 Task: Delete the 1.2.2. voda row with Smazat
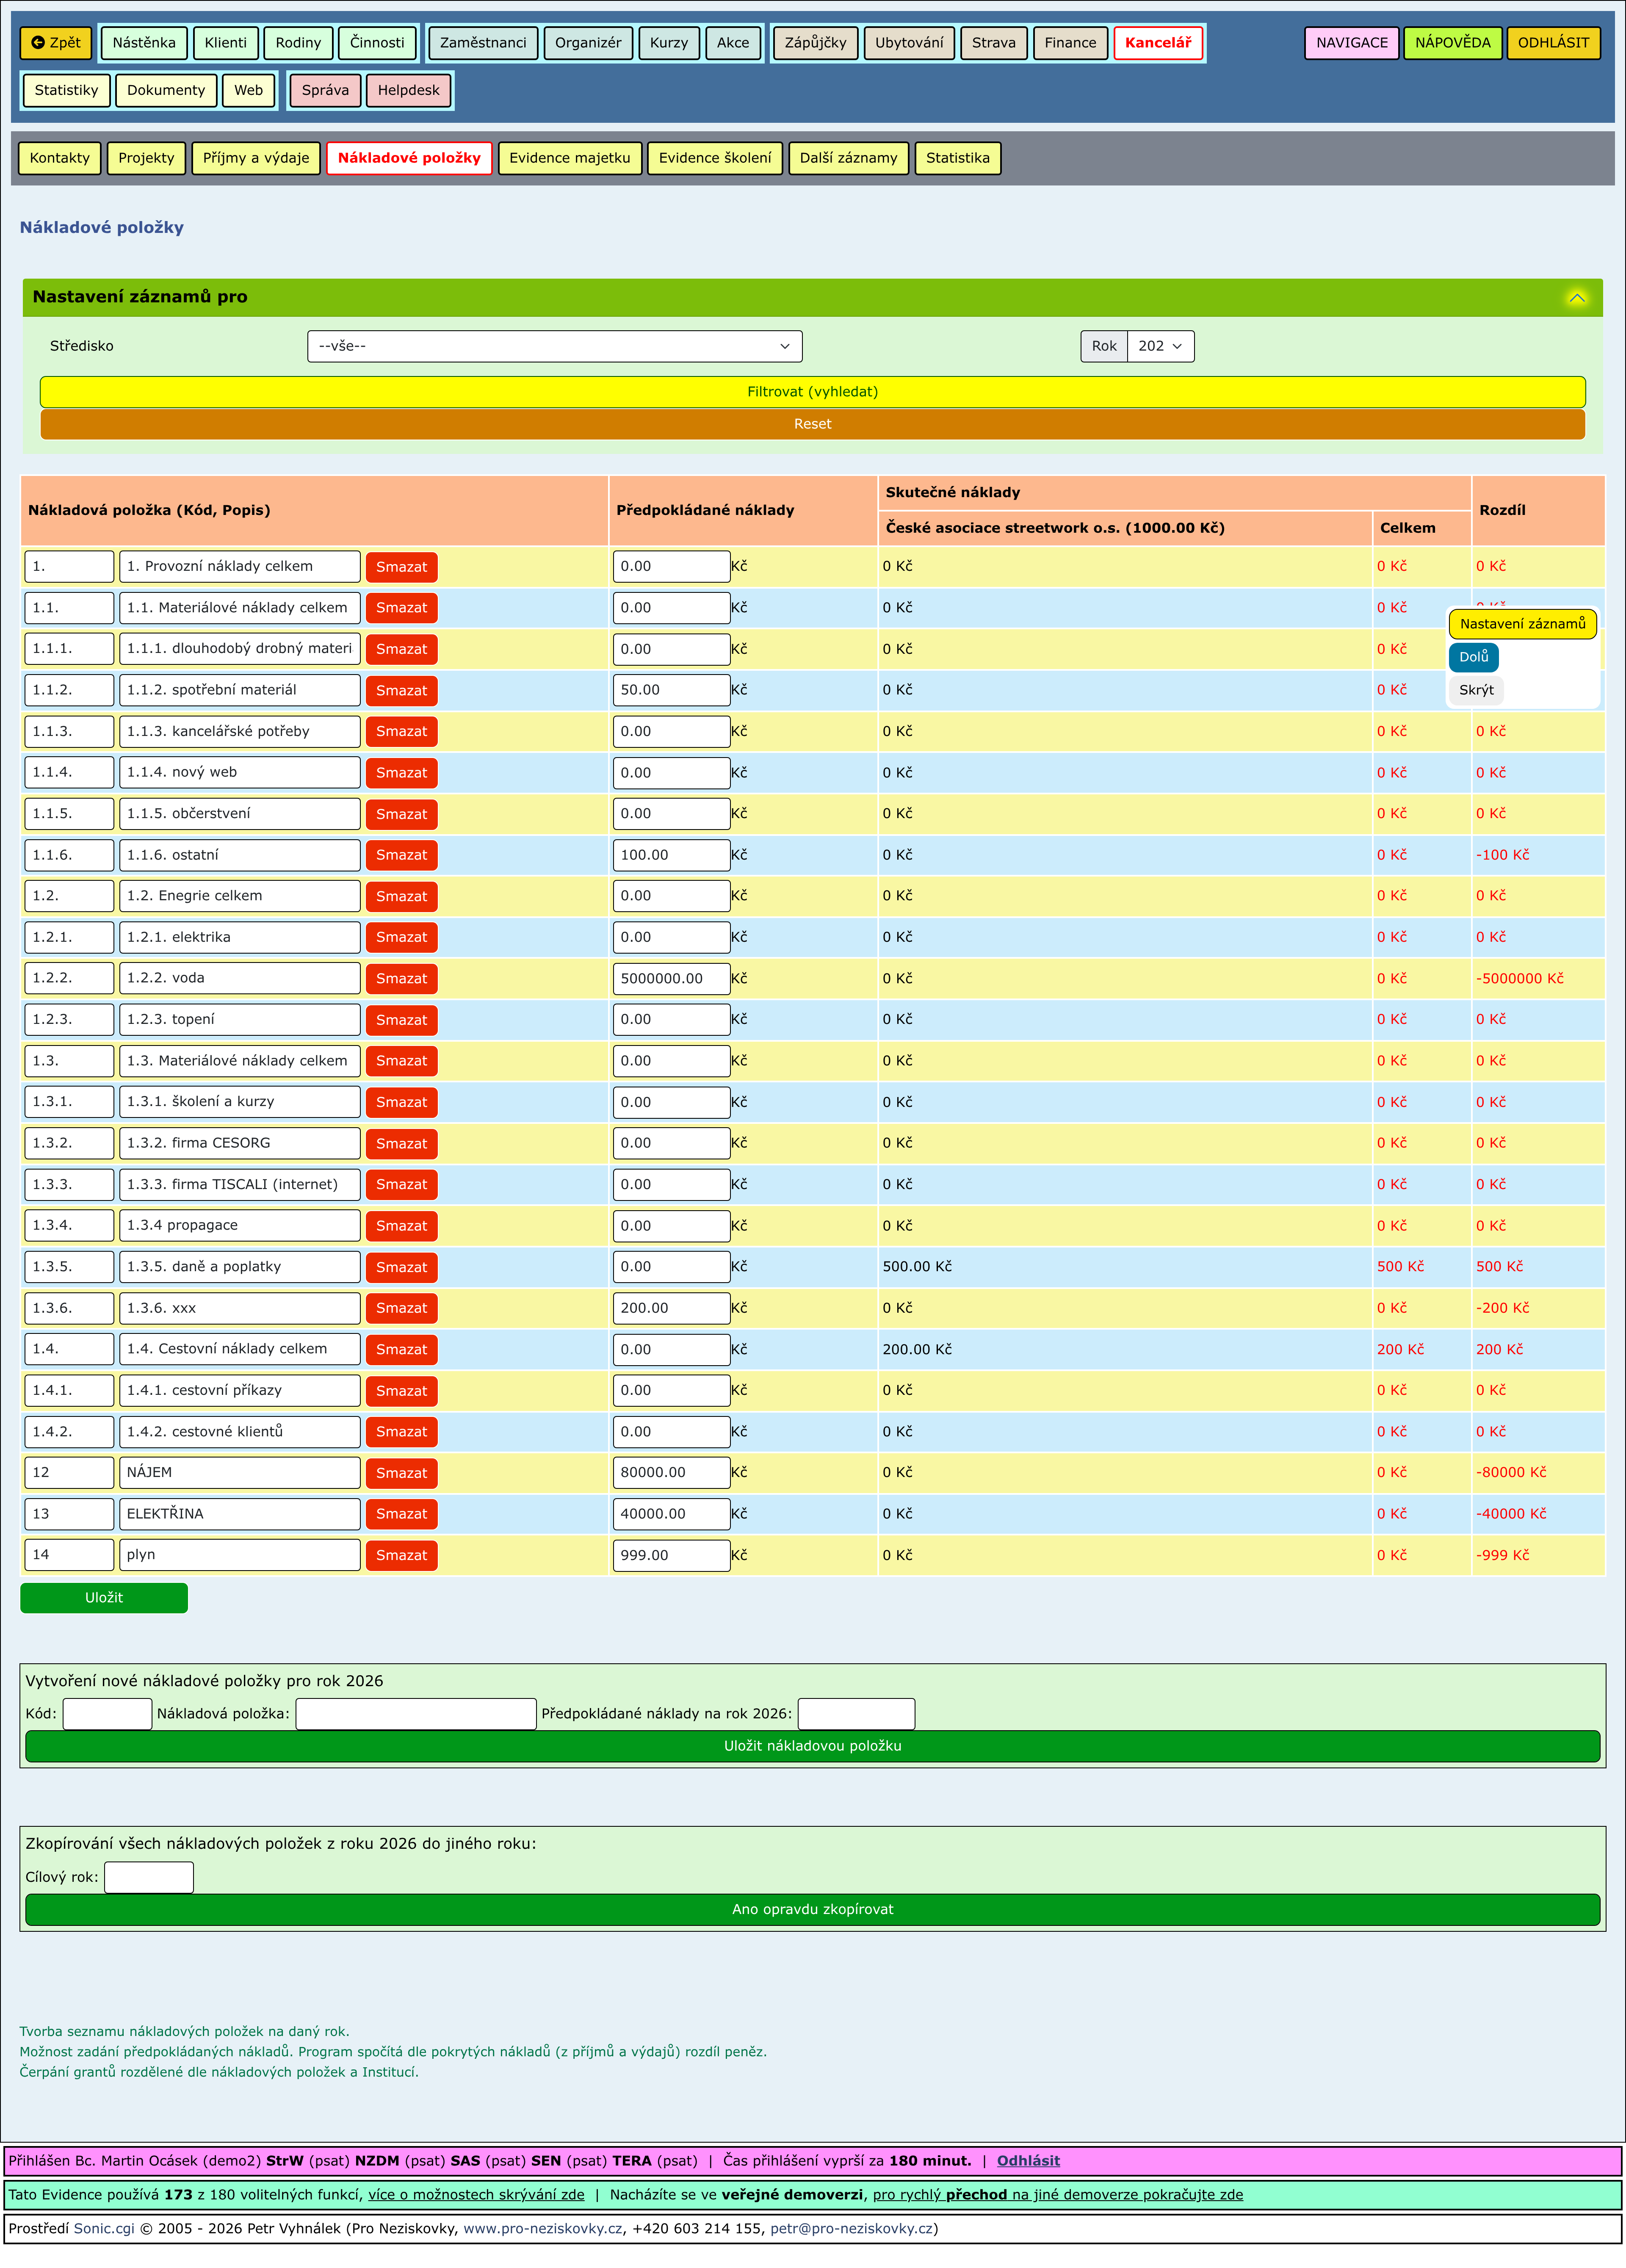401,979
